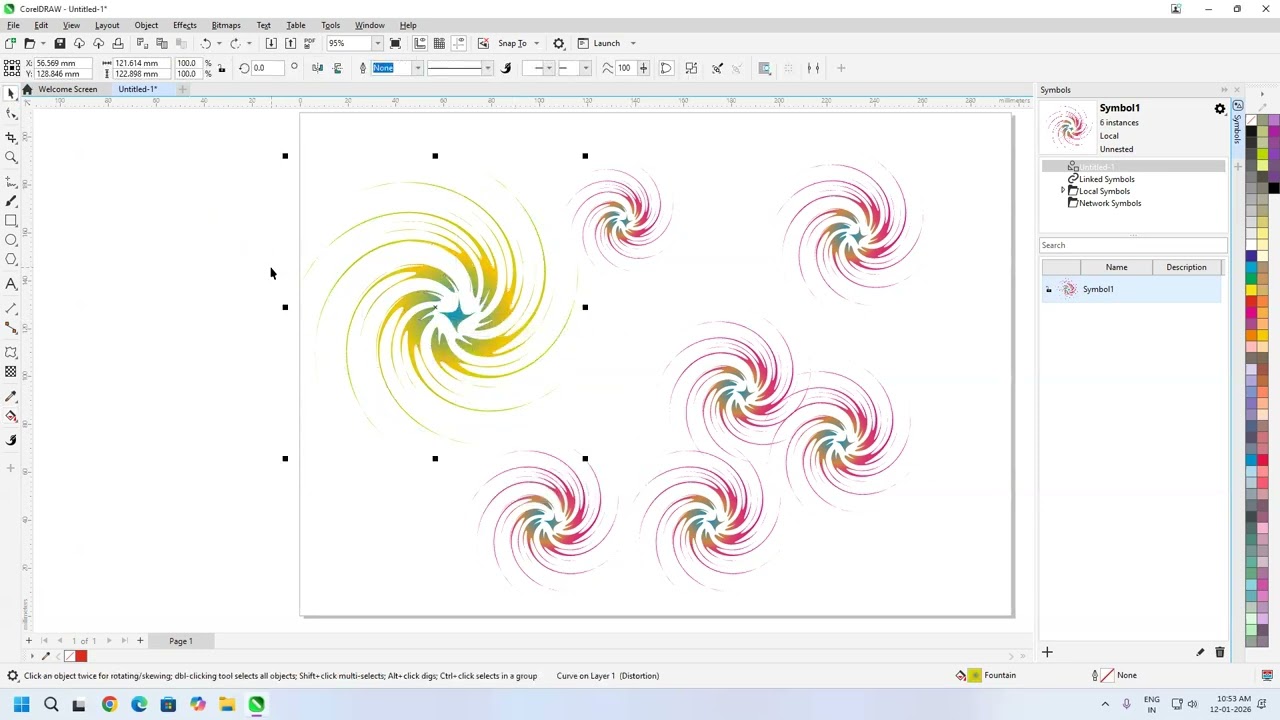The image size is (1280, 720).
Task: Select the Interactive Fill bucket tool
Action: tap(11, 416)
